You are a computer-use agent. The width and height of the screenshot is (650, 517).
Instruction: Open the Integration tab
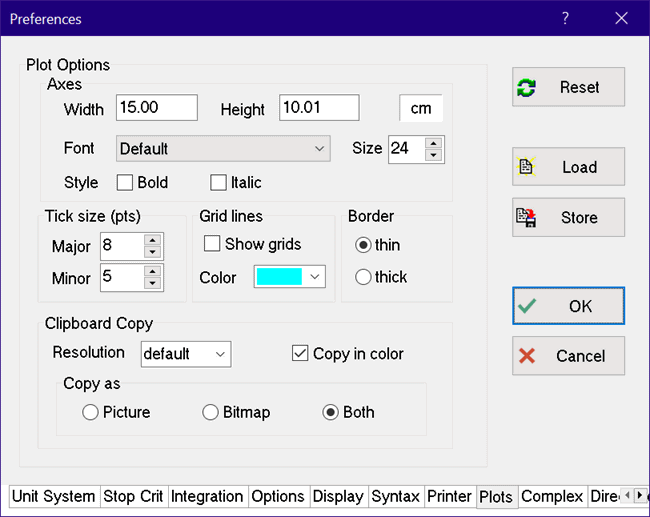[x=207, y=496]
